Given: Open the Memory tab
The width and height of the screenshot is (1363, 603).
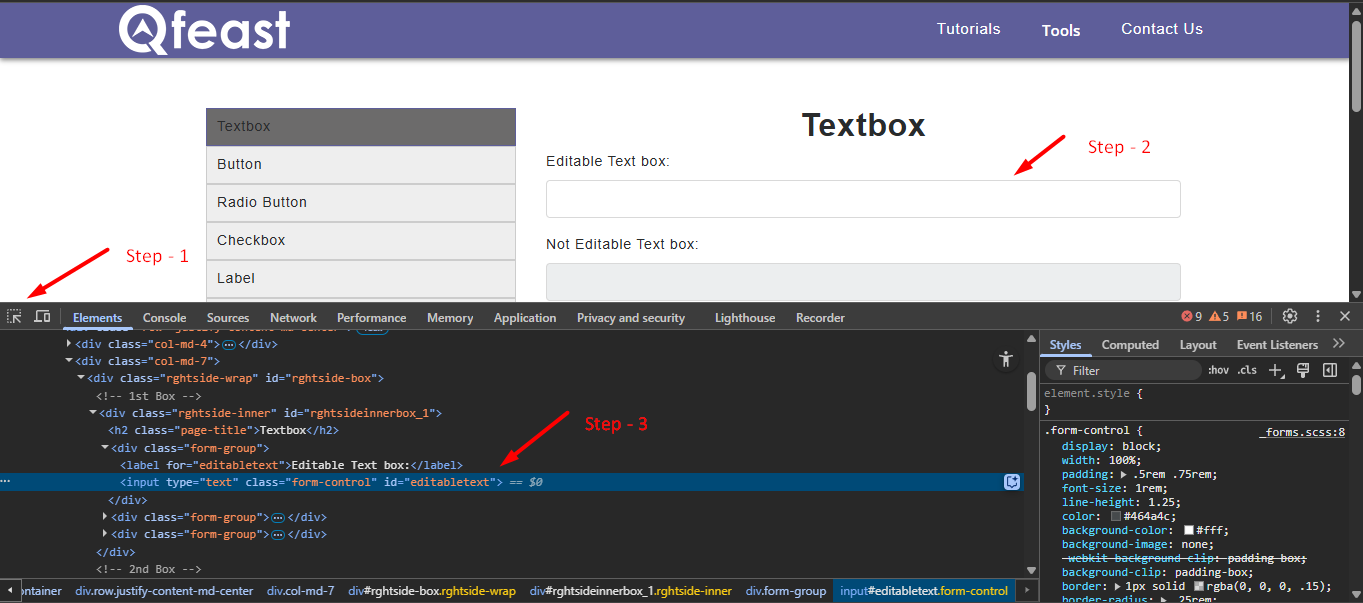Looking at the screenshot, I should point(450,318).
